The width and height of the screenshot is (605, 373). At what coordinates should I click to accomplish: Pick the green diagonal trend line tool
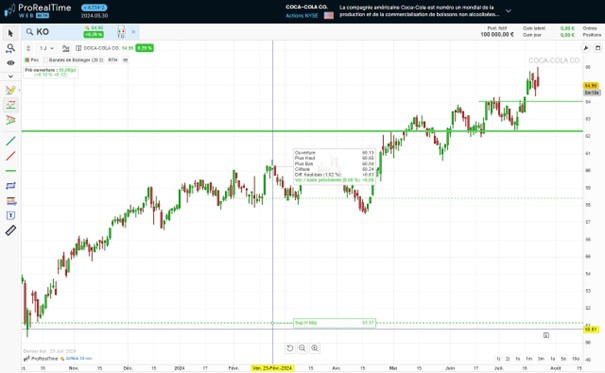click(10, 141)
